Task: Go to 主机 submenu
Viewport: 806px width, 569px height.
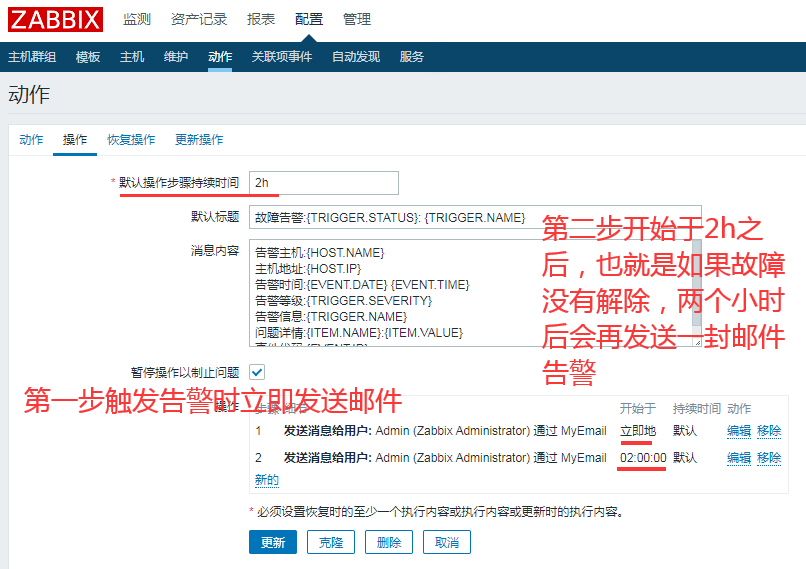Action: click(x=132, y=57)
